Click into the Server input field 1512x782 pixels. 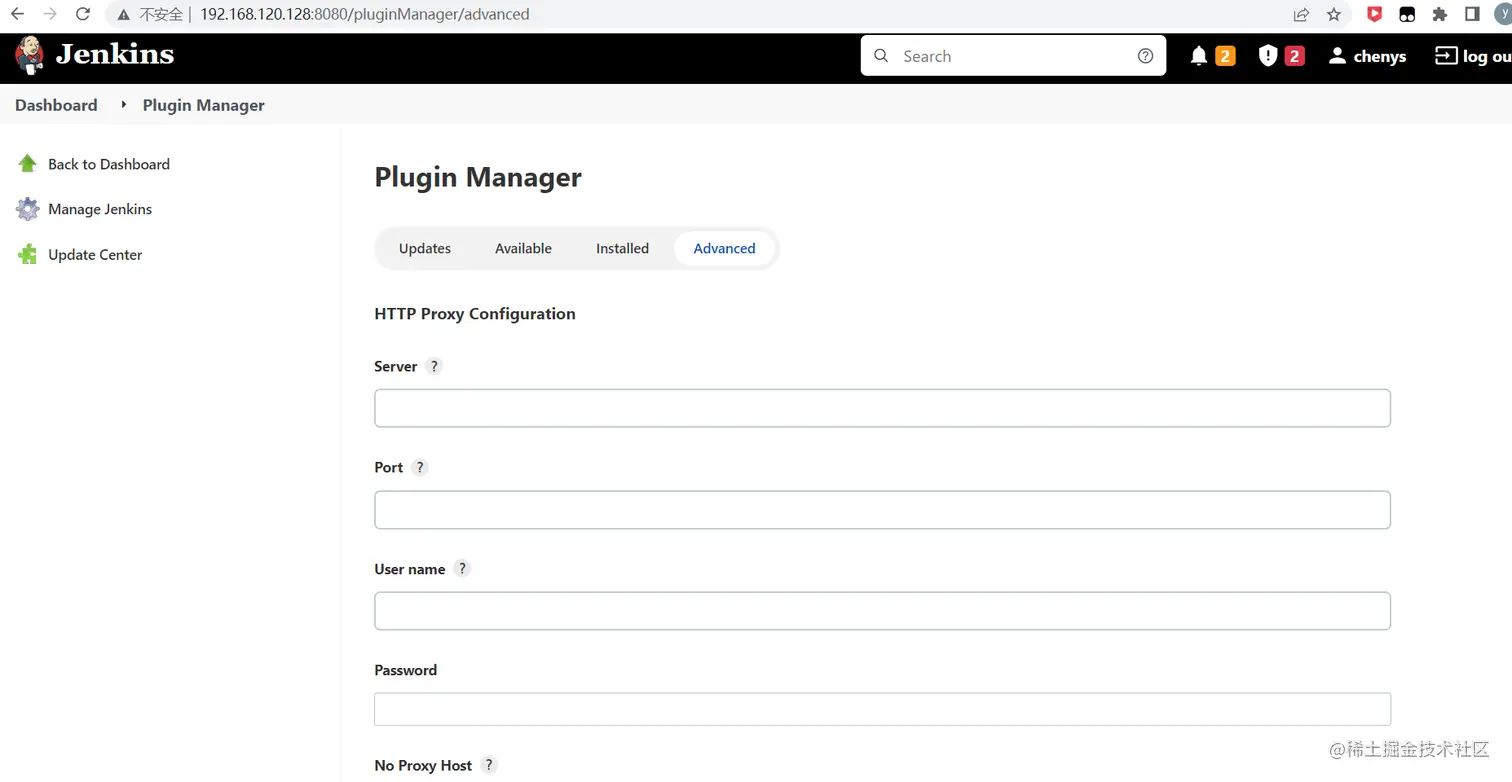click(x=882, y=408)
